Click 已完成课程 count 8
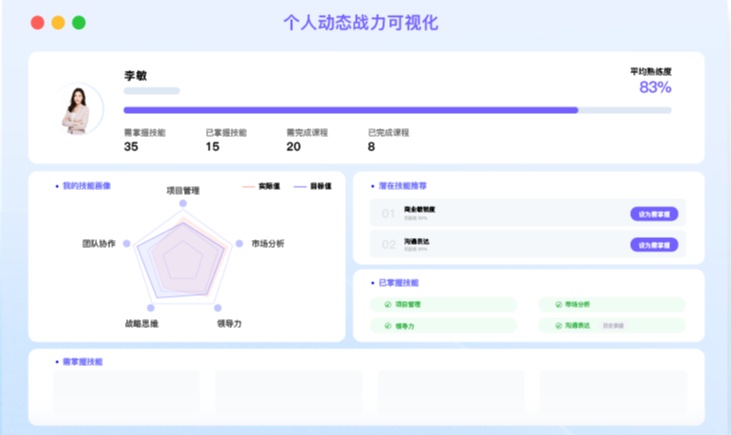Image resolution: width=731 pixels, height=435 pixels. coord(371,146)
